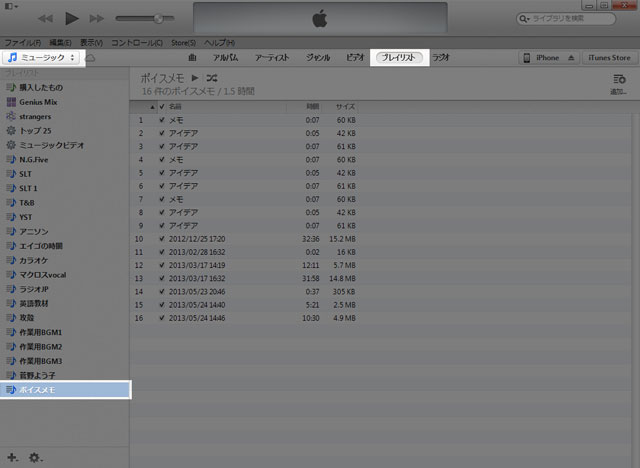Image resolution: width=640 pixels, height=468 pixels.
Task: Open the Store(S) menu
Action: (x=183, y=42)
